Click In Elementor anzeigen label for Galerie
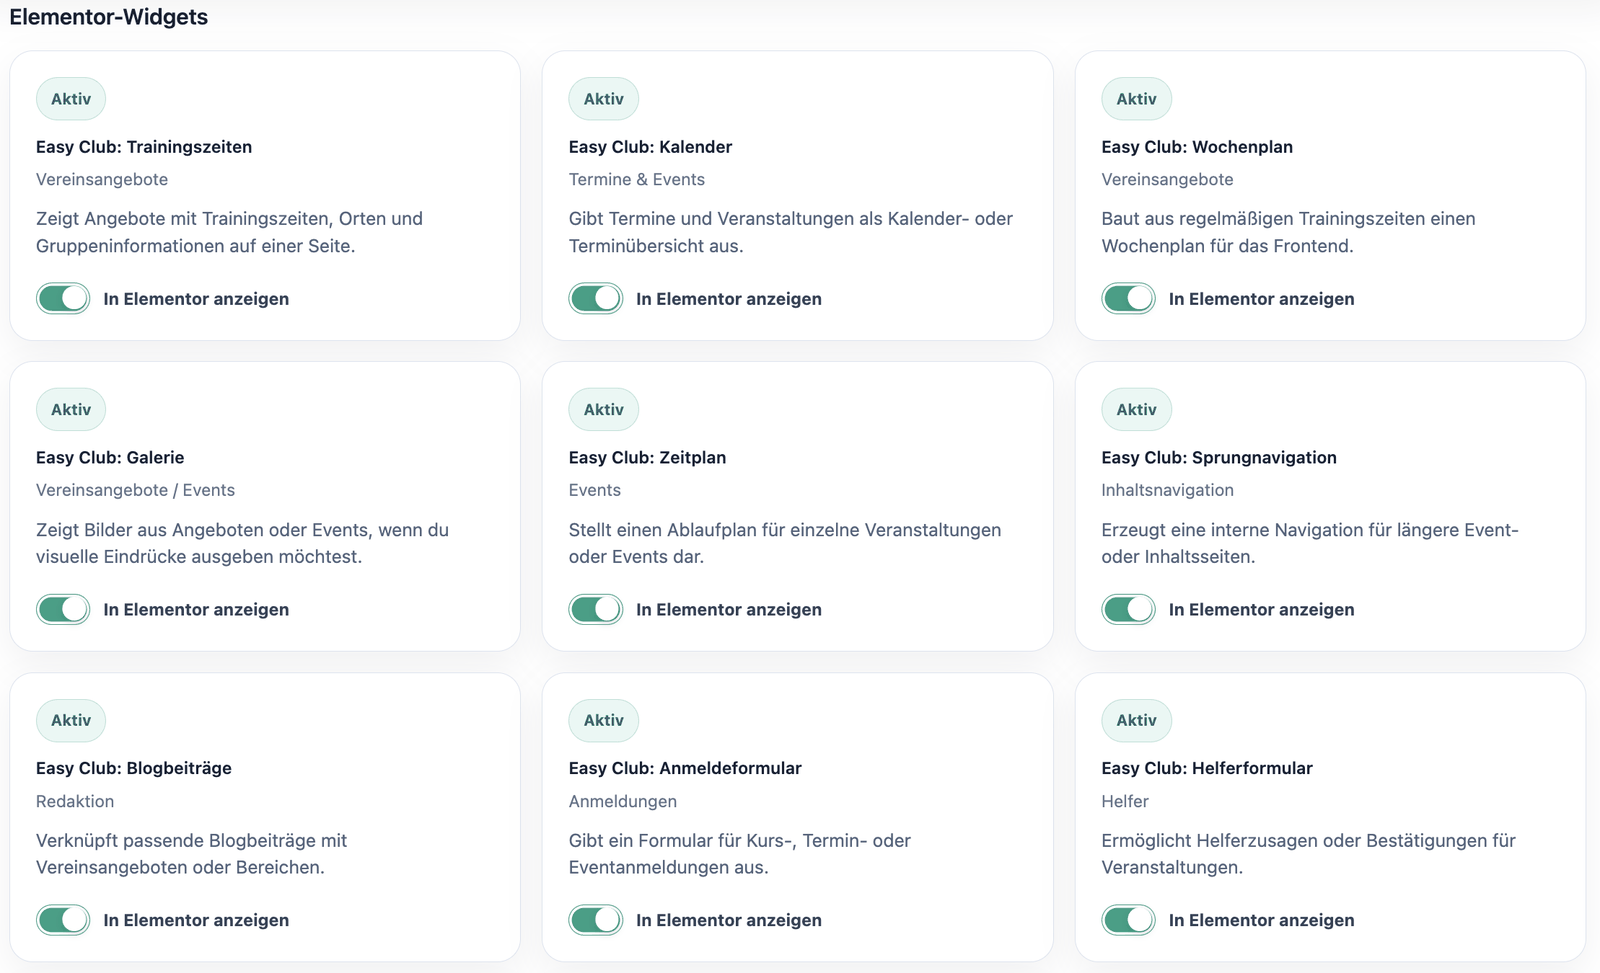 [x=196, y=610]
